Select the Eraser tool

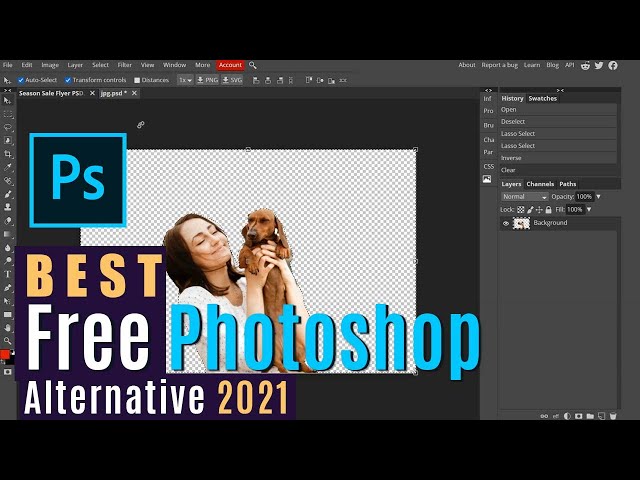coord(8,221)
